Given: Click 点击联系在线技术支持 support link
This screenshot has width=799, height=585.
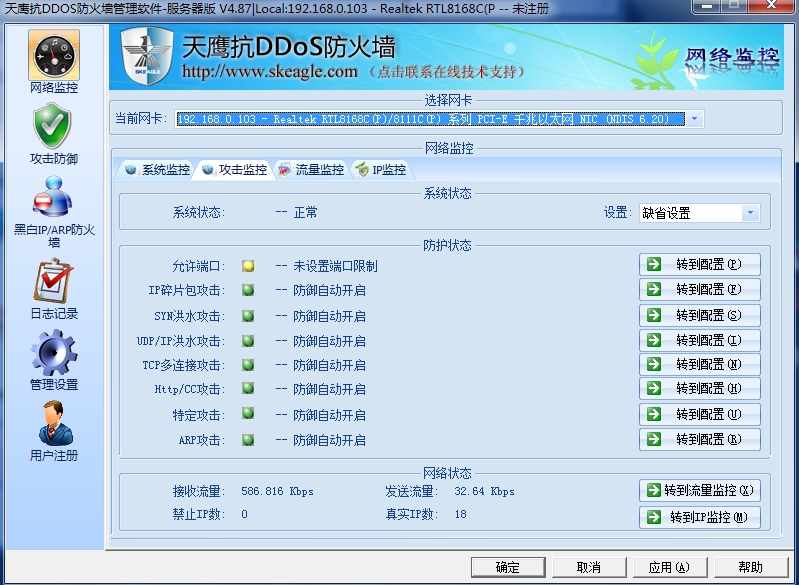Looking at the screenshot, I should pyautogui.click(x=447, y=71).
